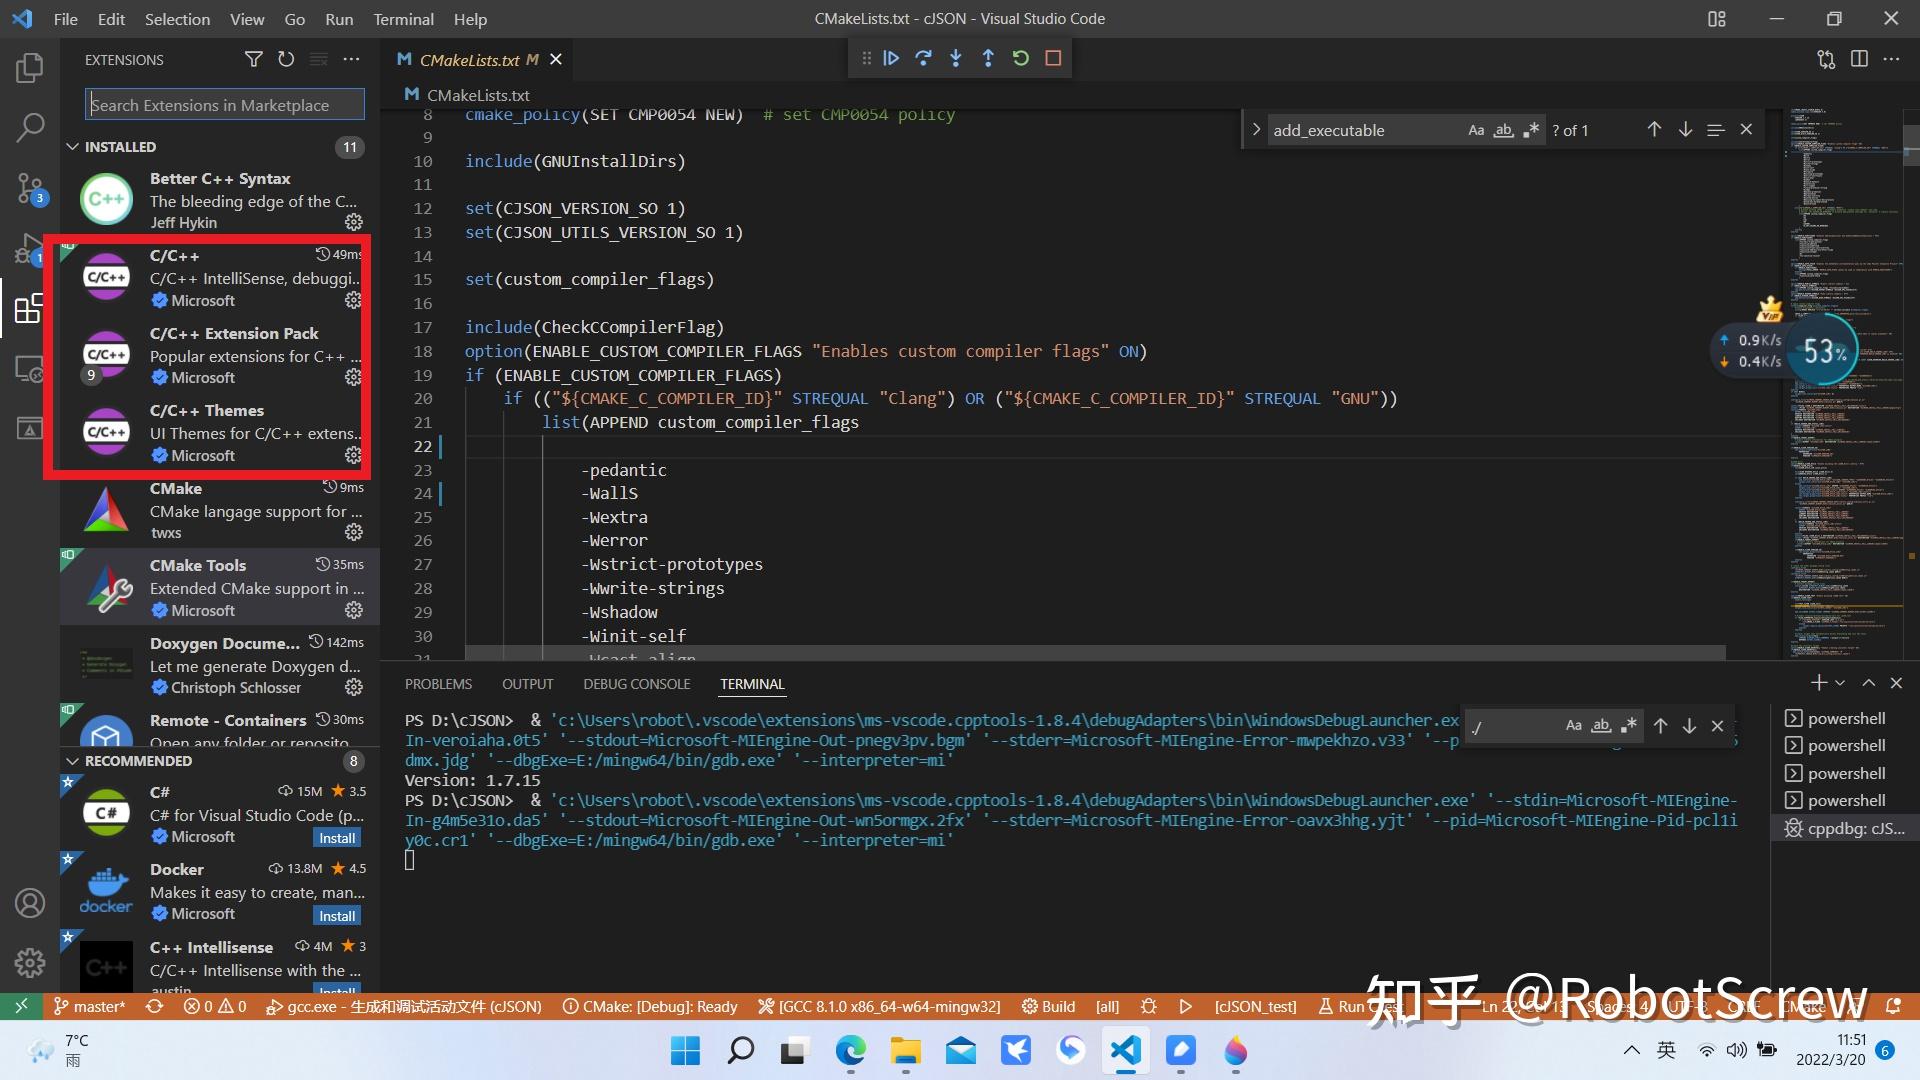Open the Remote Explorer sidebar icon

coord(30,369)
